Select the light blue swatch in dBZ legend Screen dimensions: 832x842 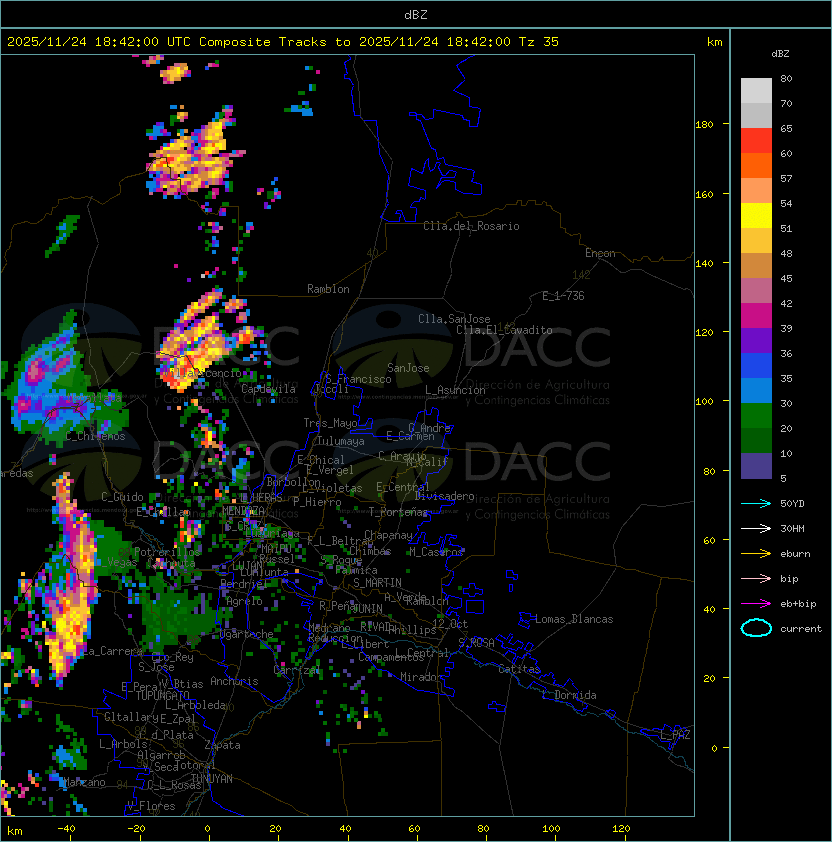point(756,390)
